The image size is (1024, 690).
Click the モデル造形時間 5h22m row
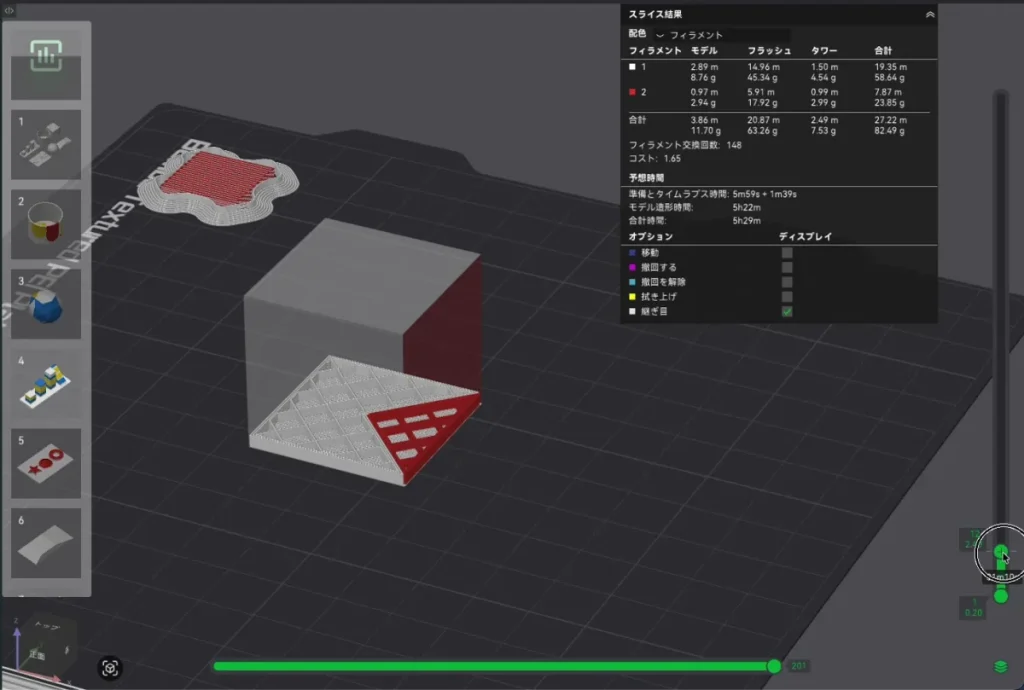click(694, 208)
